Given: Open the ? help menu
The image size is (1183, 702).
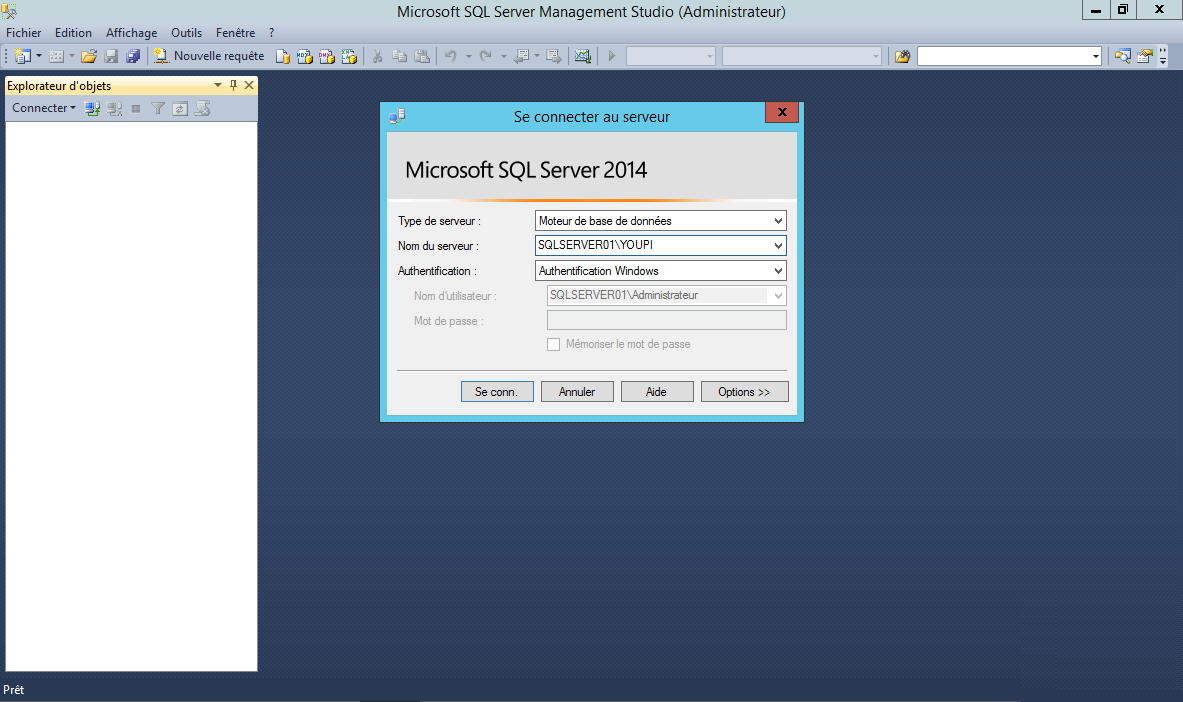Looking at the screenshot, I should click(272, 32).
